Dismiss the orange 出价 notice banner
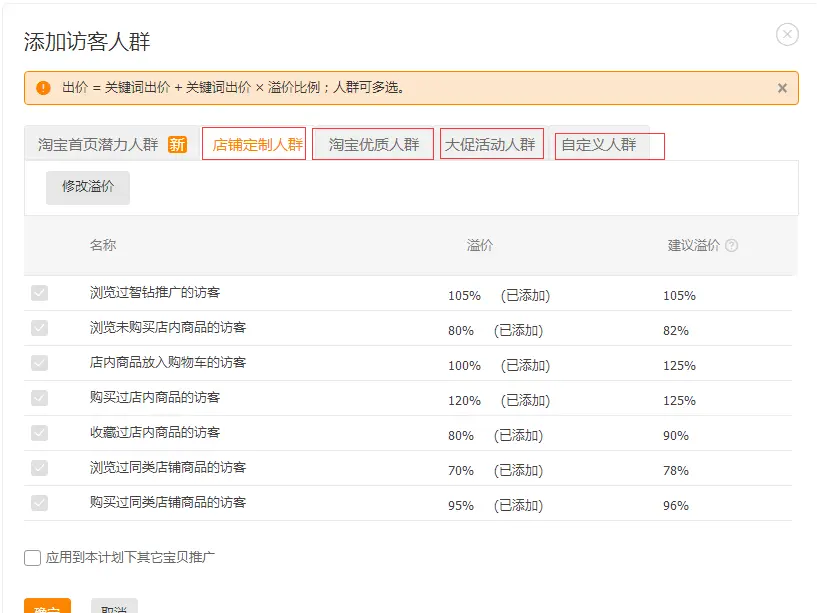This screenshot has width=817, height=613. [x=782, y=88]
